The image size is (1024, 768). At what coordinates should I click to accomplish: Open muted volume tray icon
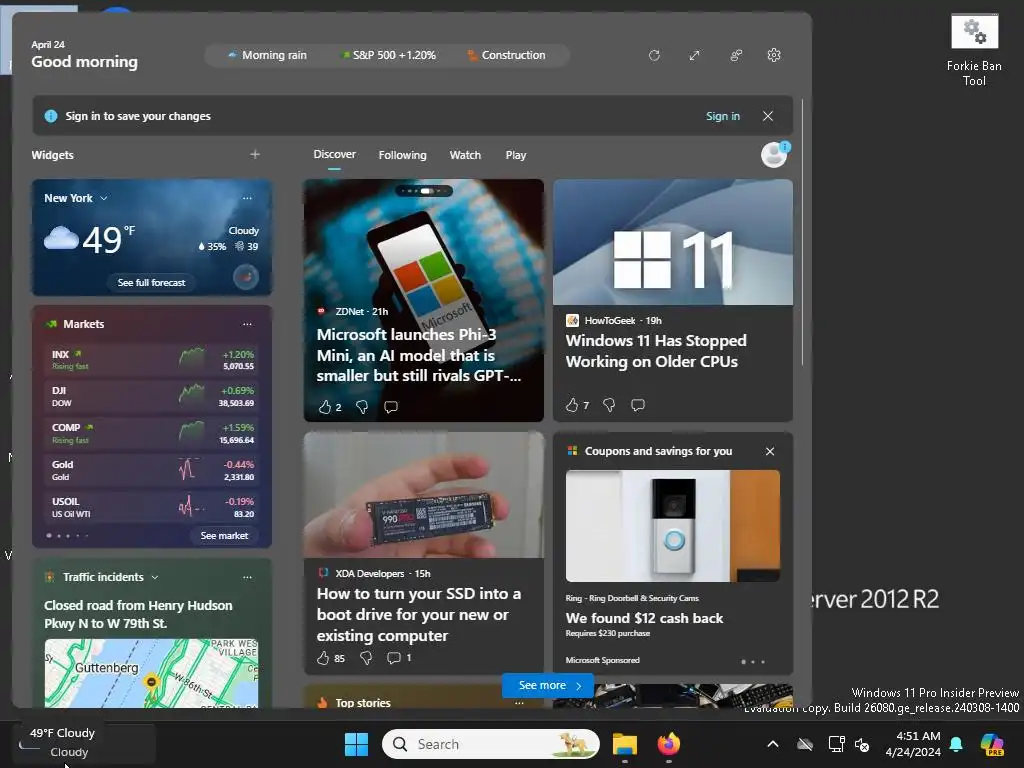(863, 744)
